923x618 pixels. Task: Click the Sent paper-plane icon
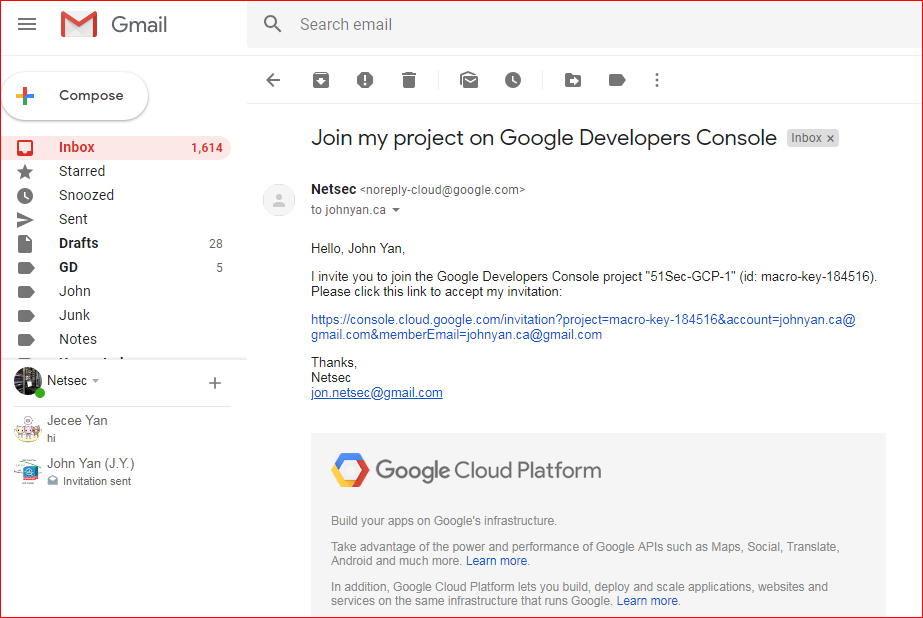[25, 220]
